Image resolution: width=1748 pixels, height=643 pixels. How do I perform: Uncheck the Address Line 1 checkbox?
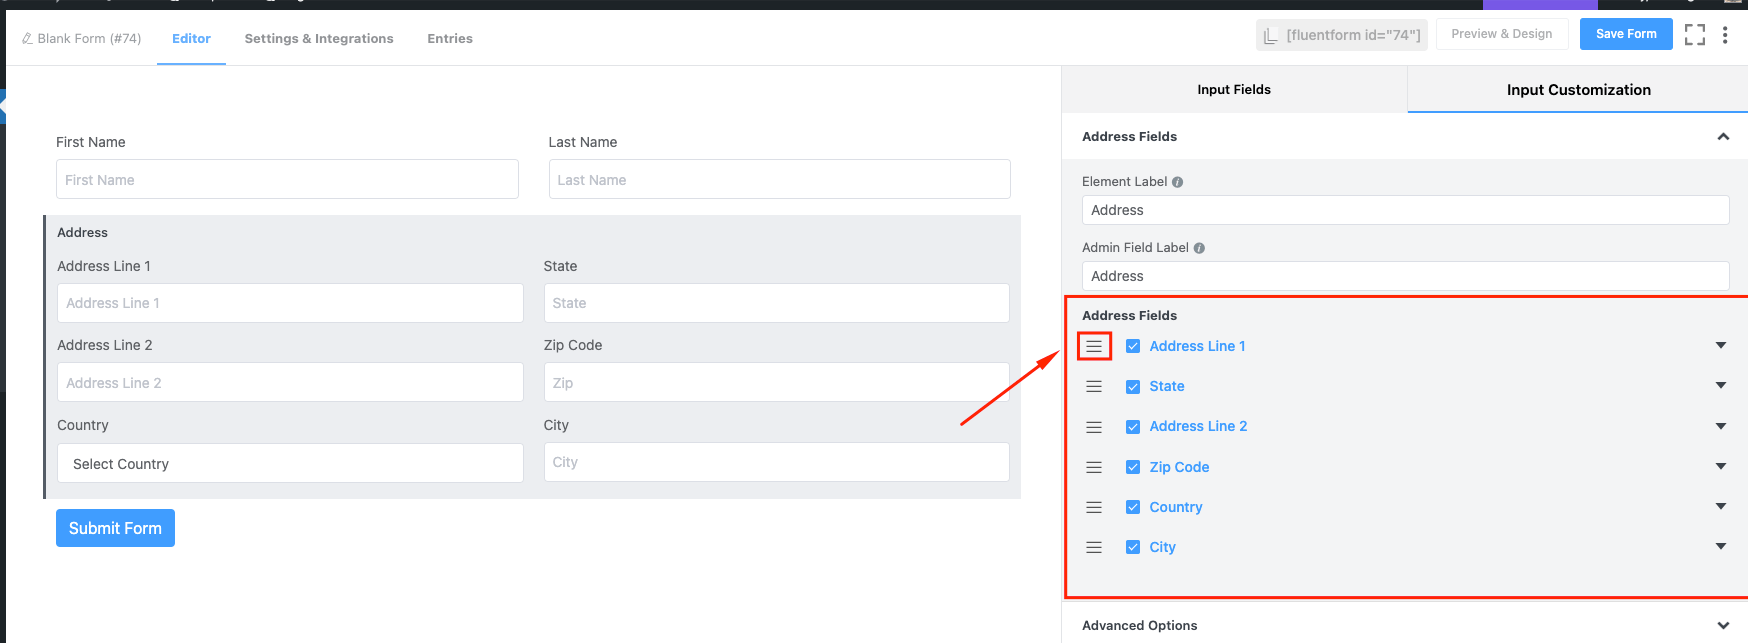point(1133,346)
